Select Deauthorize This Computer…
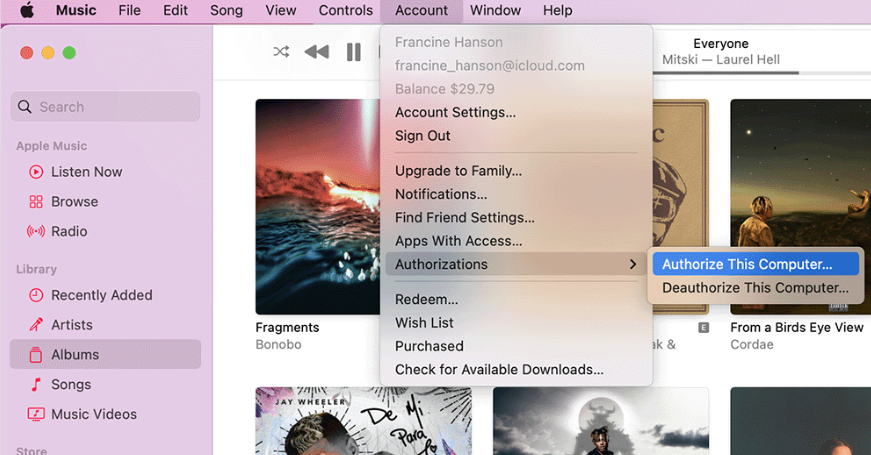 click(x=755, y=288)
